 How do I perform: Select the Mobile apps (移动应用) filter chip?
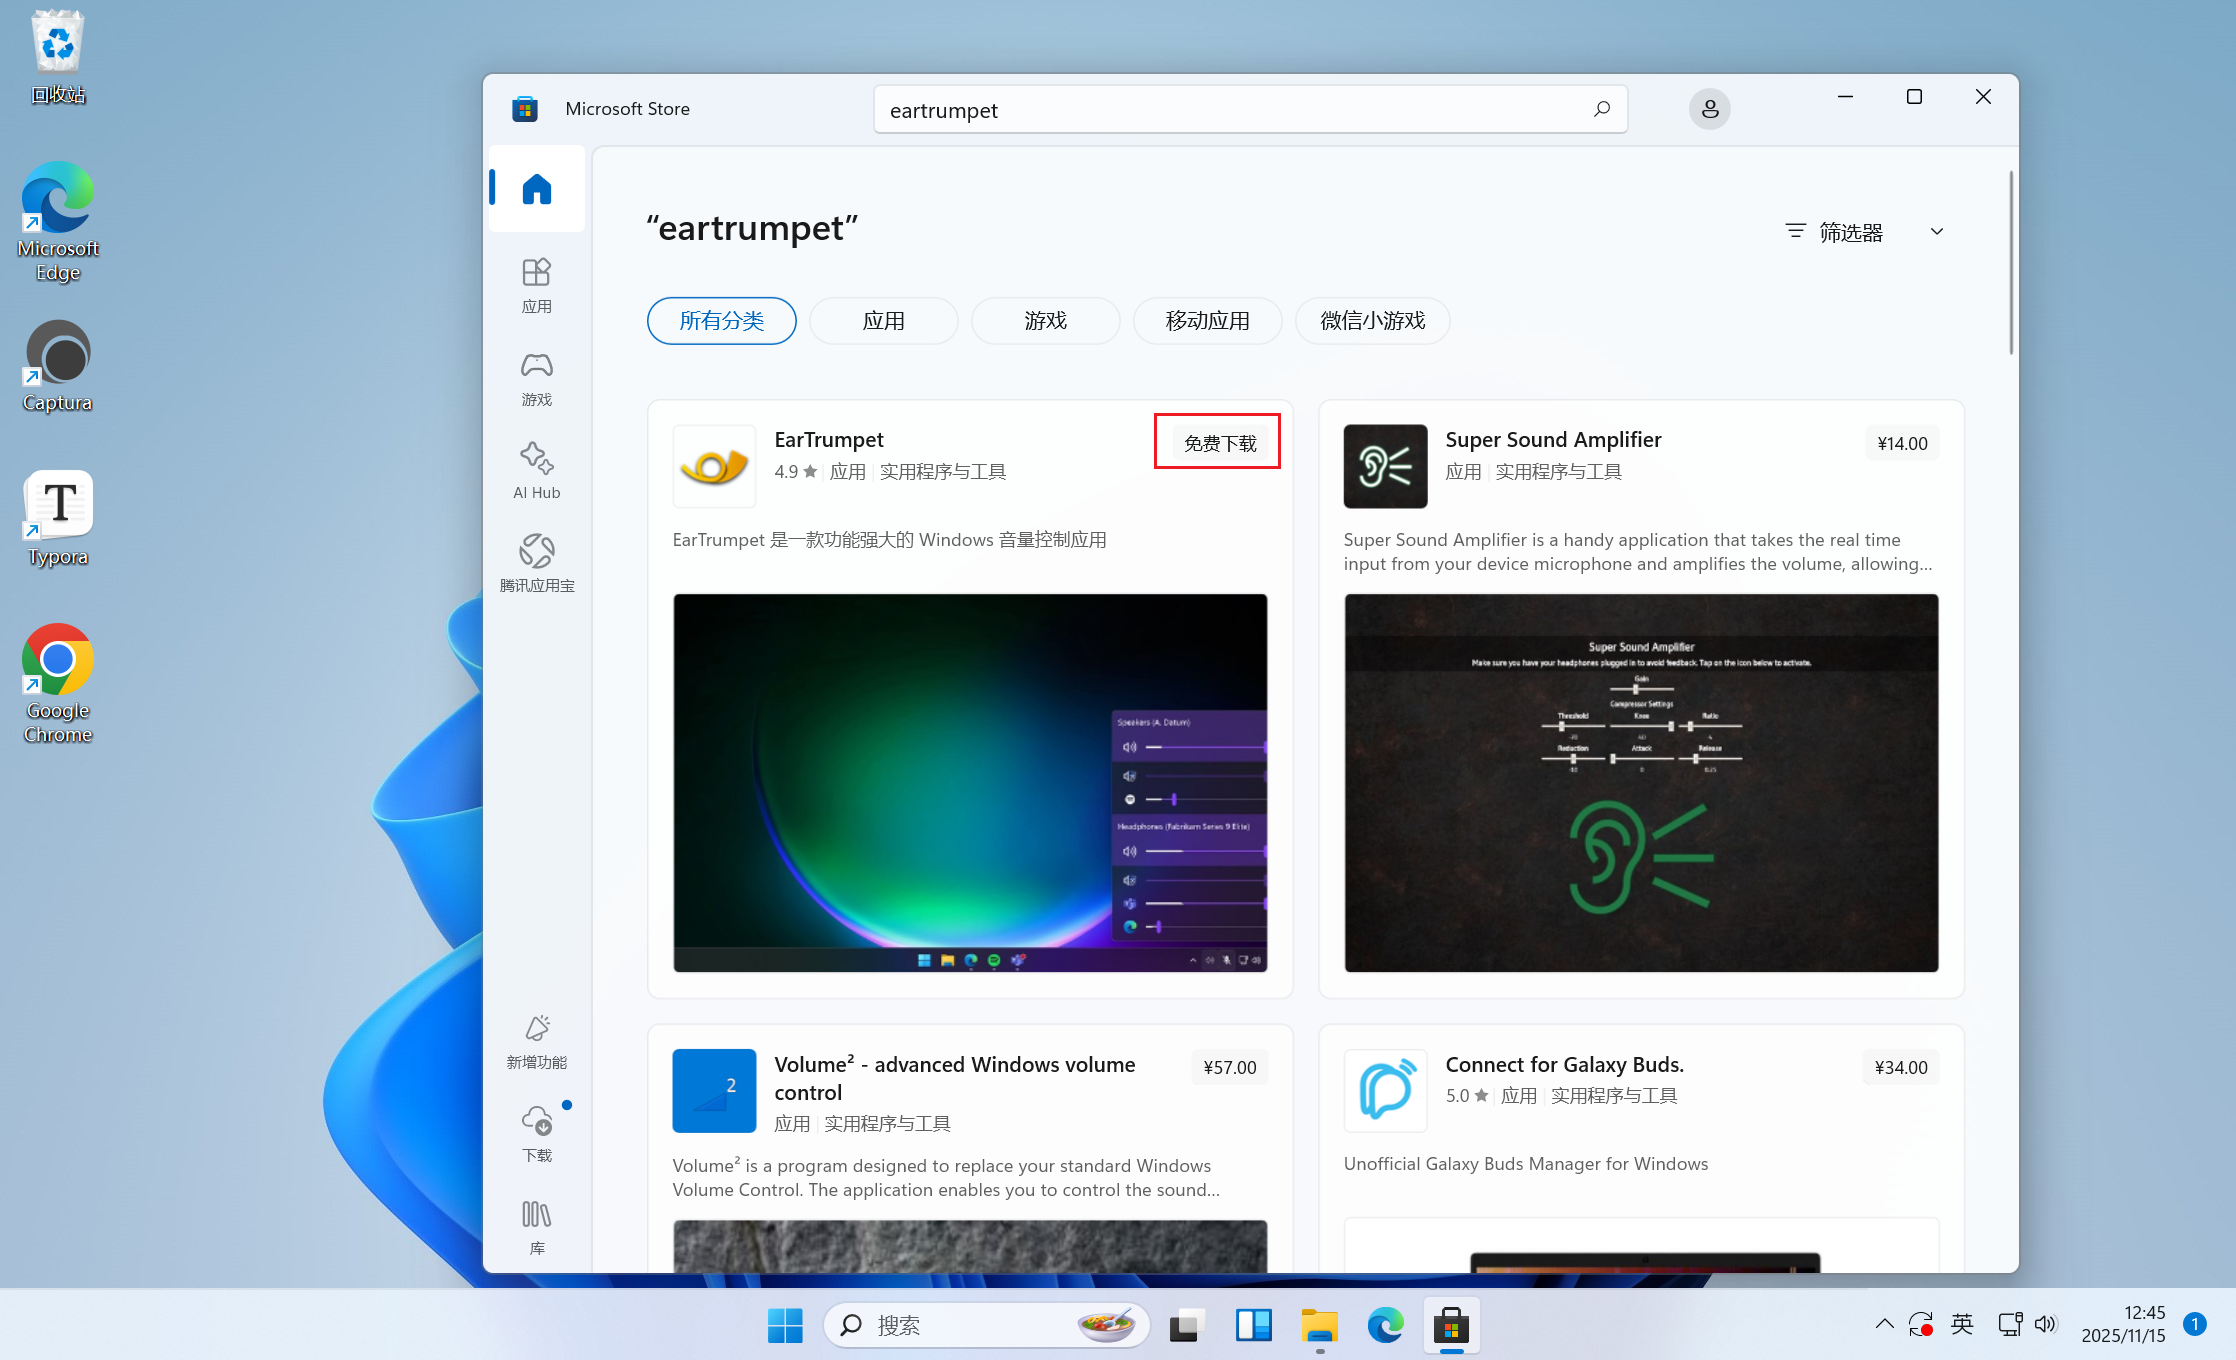1207,321
